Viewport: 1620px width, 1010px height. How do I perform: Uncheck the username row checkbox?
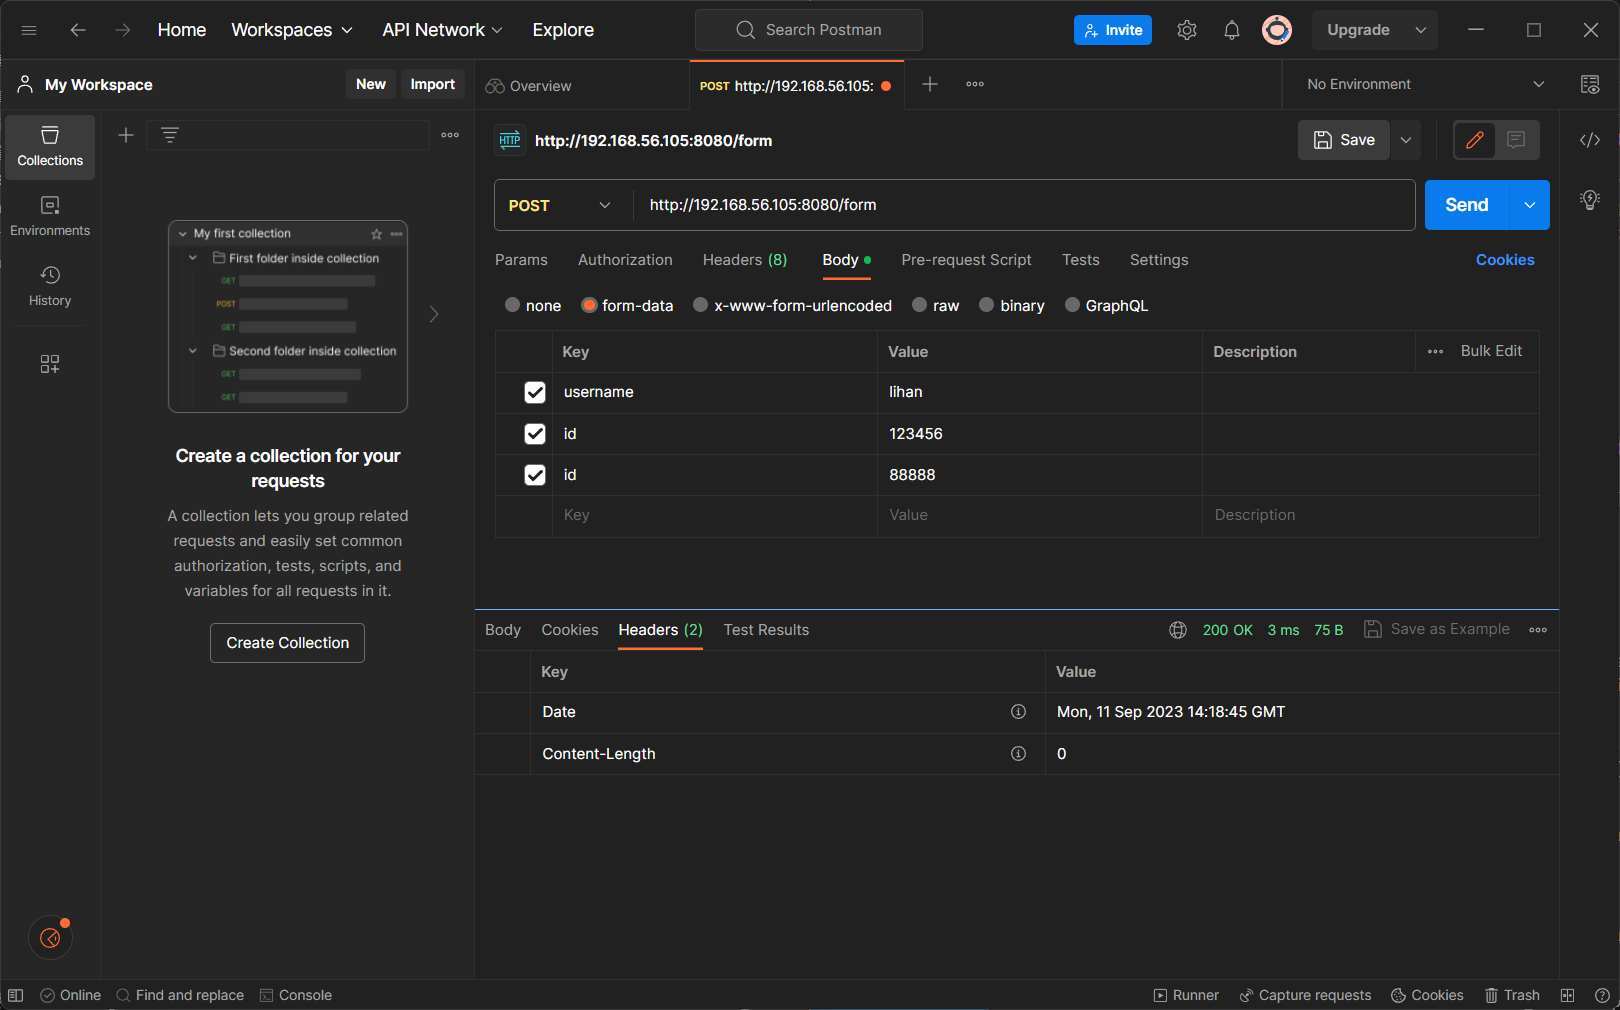(x=535, y=392)
